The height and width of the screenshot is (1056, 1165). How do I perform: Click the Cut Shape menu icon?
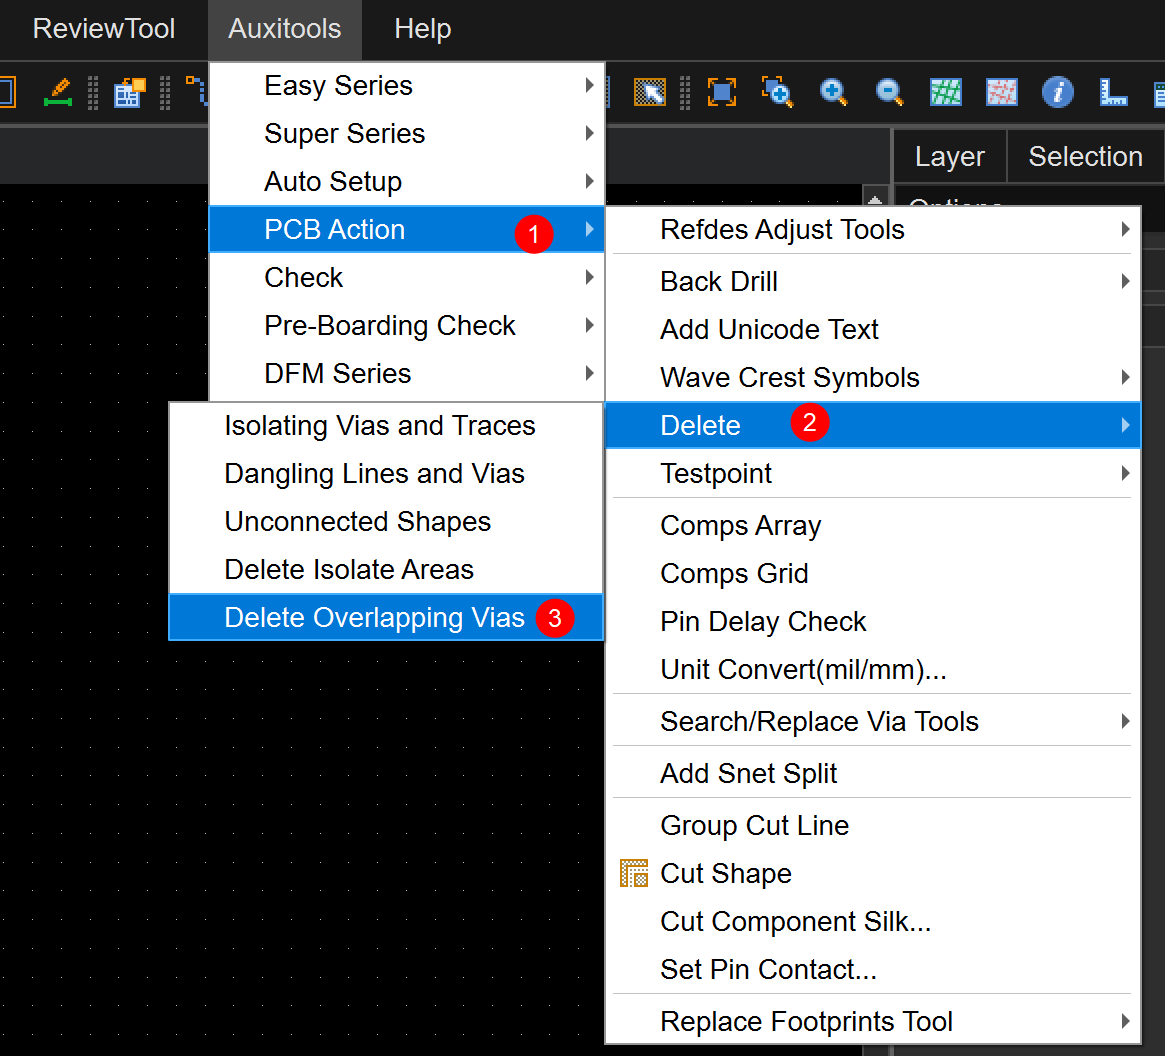pyautogui.click(x=634, y=873)
